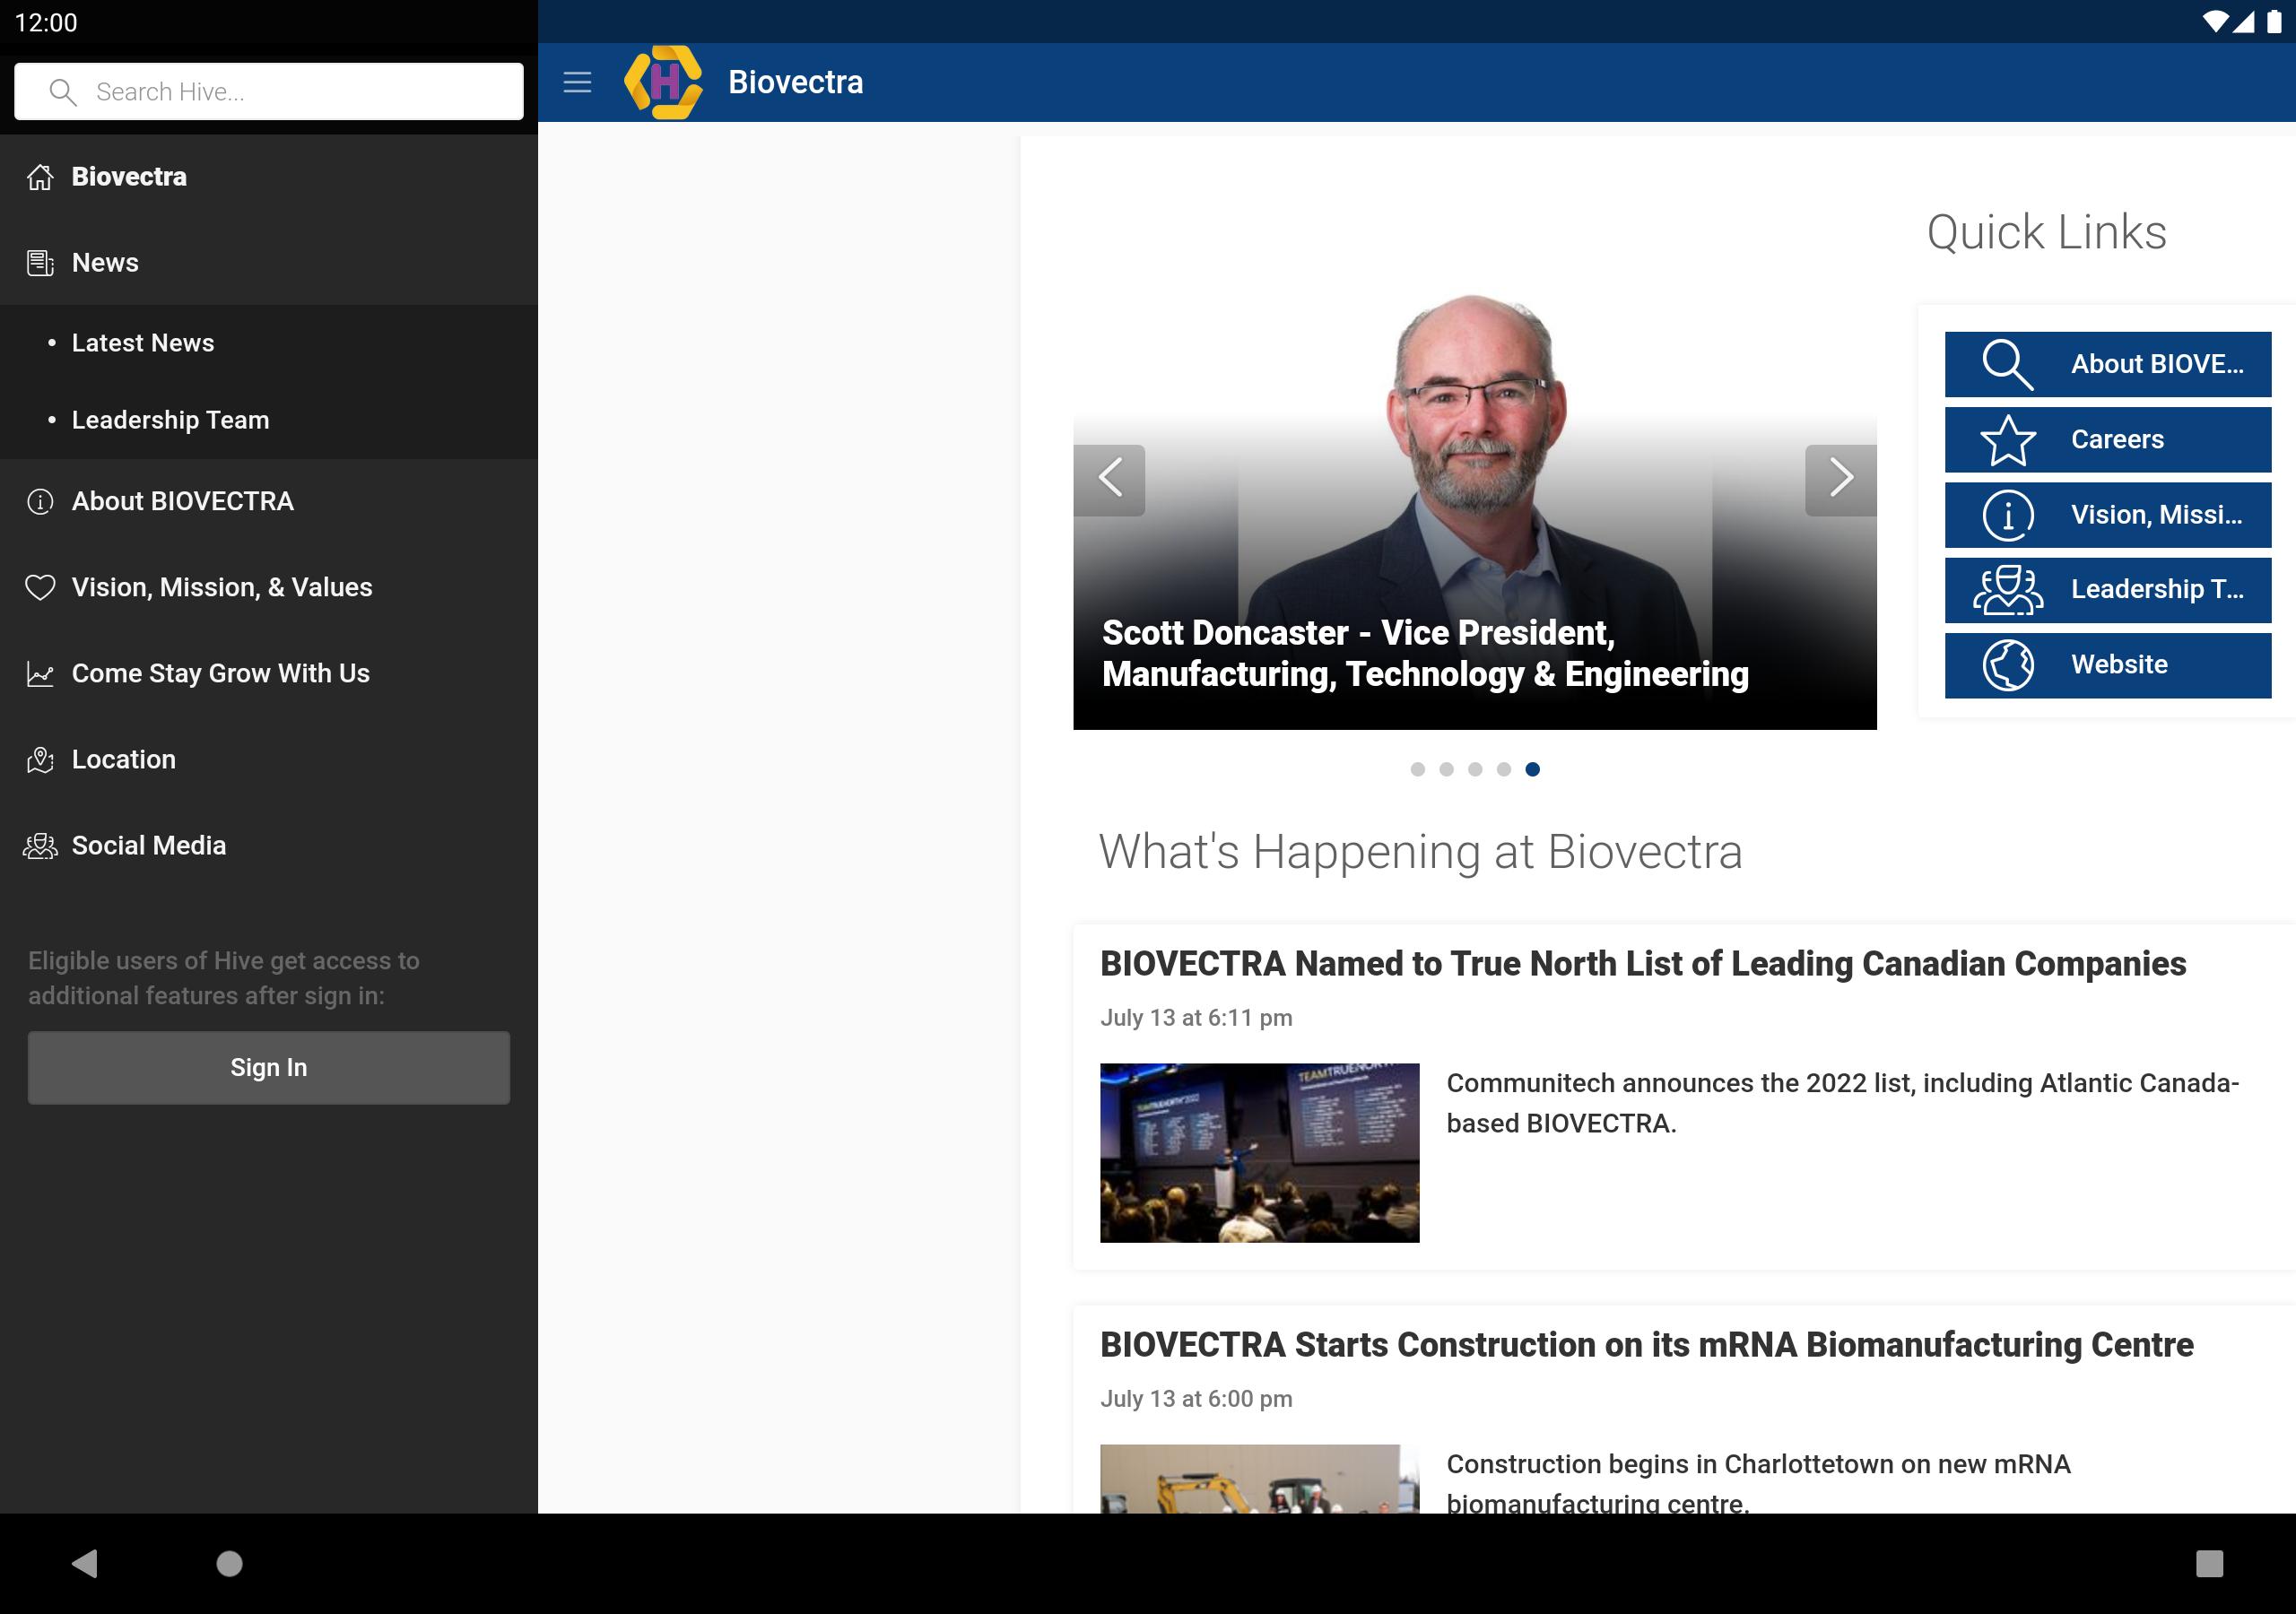Jump to fourth carousel dot
The width and height of the screenshot is (2296, 1614).
(x=1504, y=769)
